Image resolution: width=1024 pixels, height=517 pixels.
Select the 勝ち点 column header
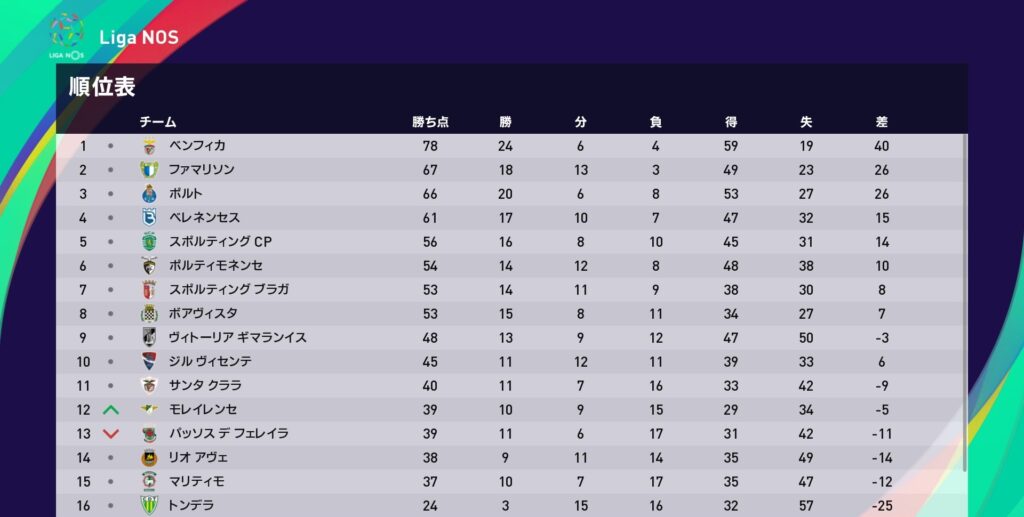pyautogui.click(x=431, y=122)
